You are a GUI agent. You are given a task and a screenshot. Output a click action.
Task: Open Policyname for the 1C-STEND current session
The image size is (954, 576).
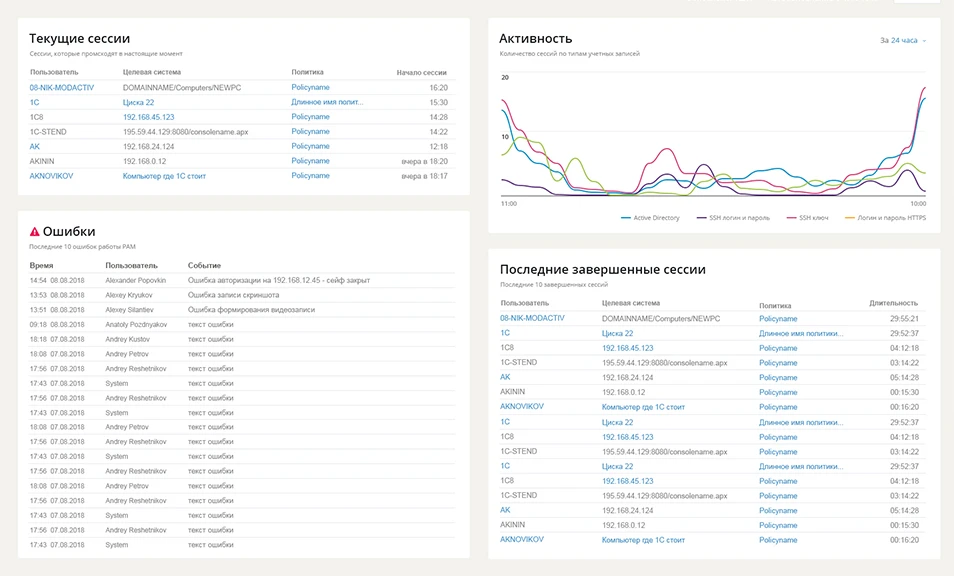point(310,131)
